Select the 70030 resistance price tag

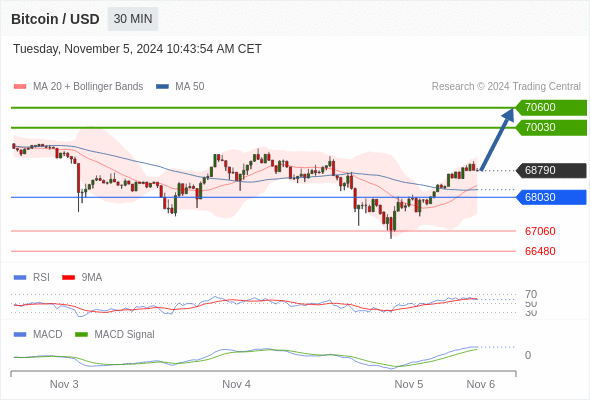click(x=551, y=128)
